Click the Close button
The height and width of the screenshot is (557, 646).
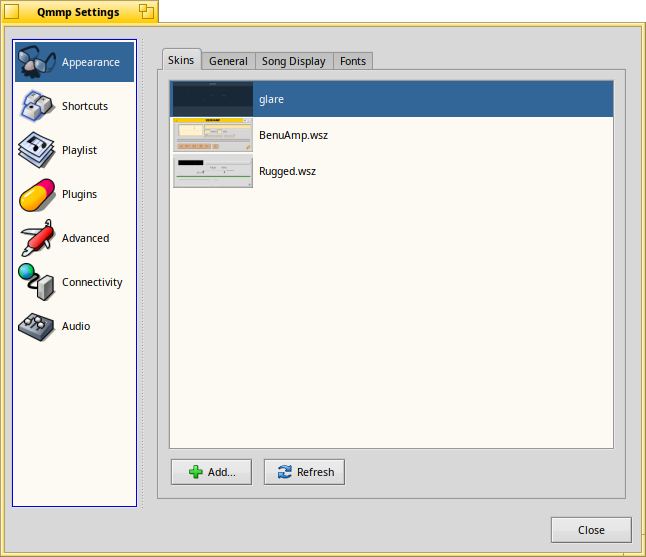[591, 530]
